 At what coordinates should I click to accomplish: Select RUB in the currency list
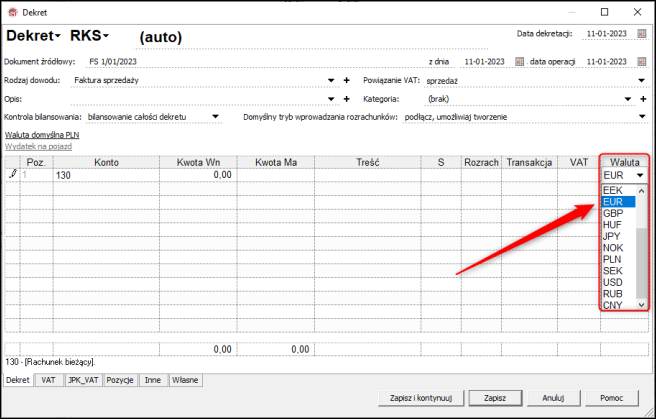[x=618, y=294]
